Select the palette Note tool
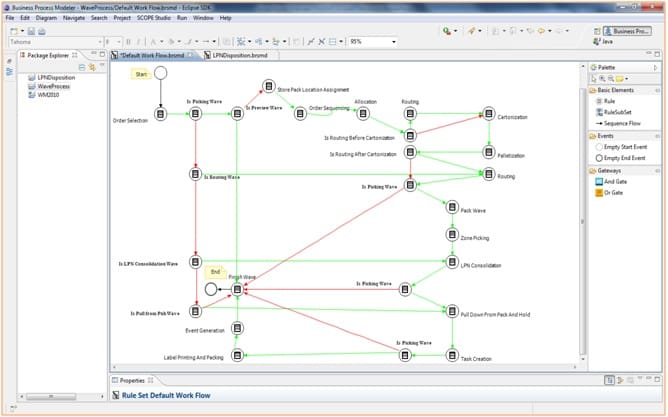 619,79
